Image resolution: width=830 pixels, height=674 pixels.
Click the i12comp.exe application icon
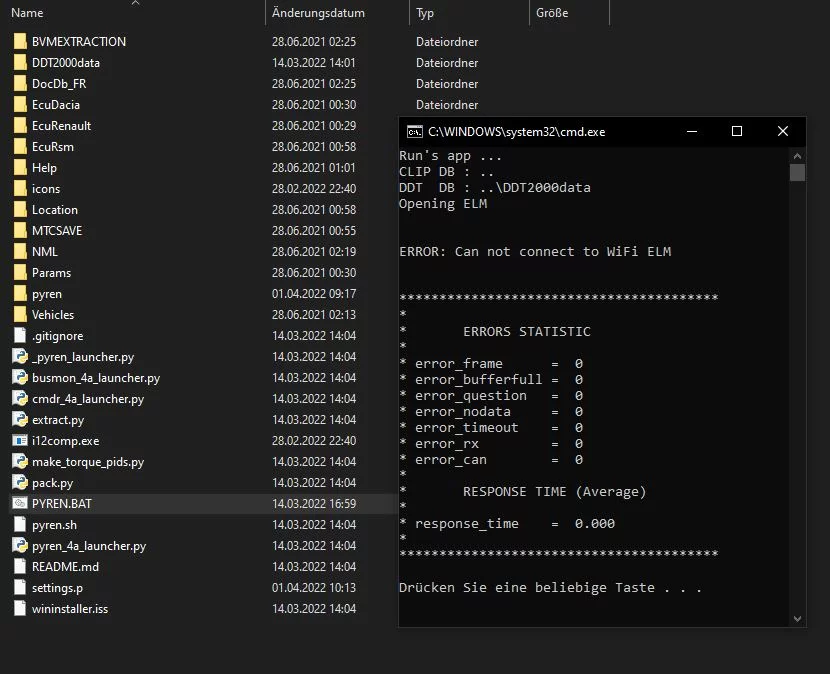tap(20, 441)
